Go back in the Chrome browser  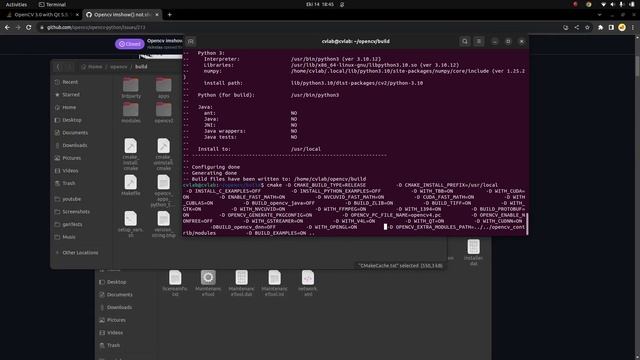click(7, 27)
